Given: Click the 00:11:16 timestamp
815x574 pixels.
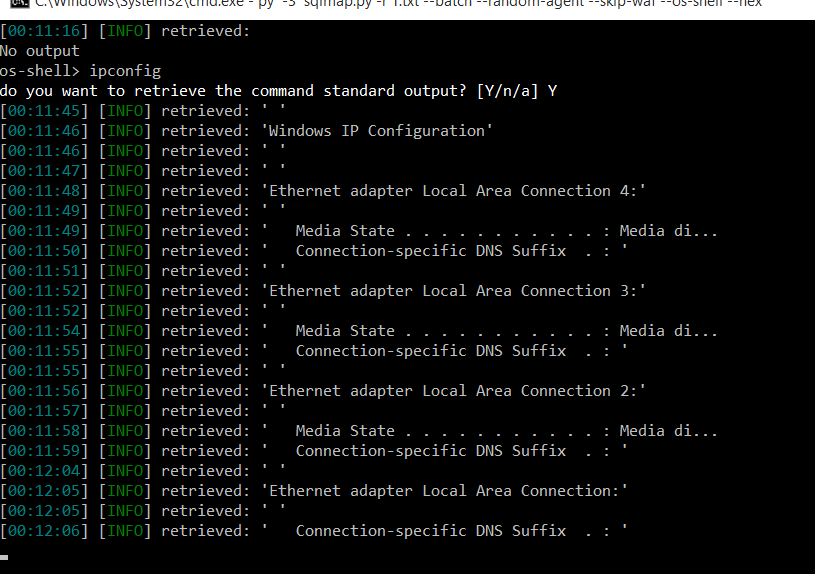Looking at the screenshot, I should click(44, 31).
